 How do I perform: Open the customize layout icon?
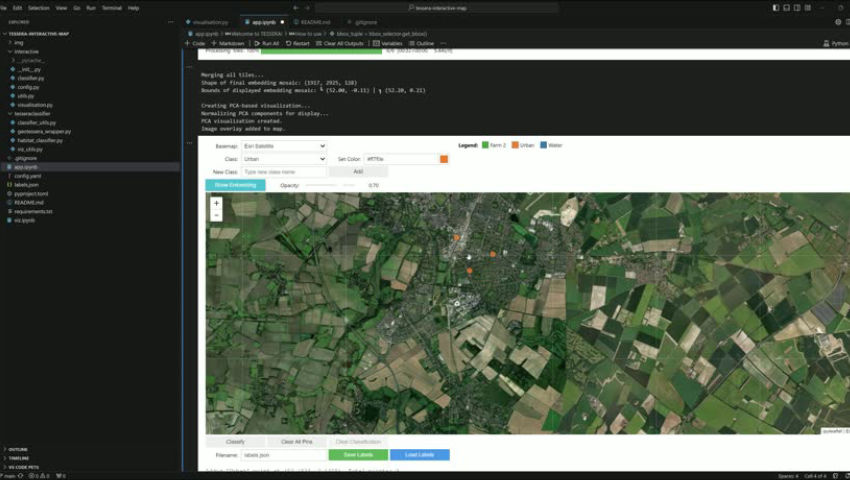point(808,8)
